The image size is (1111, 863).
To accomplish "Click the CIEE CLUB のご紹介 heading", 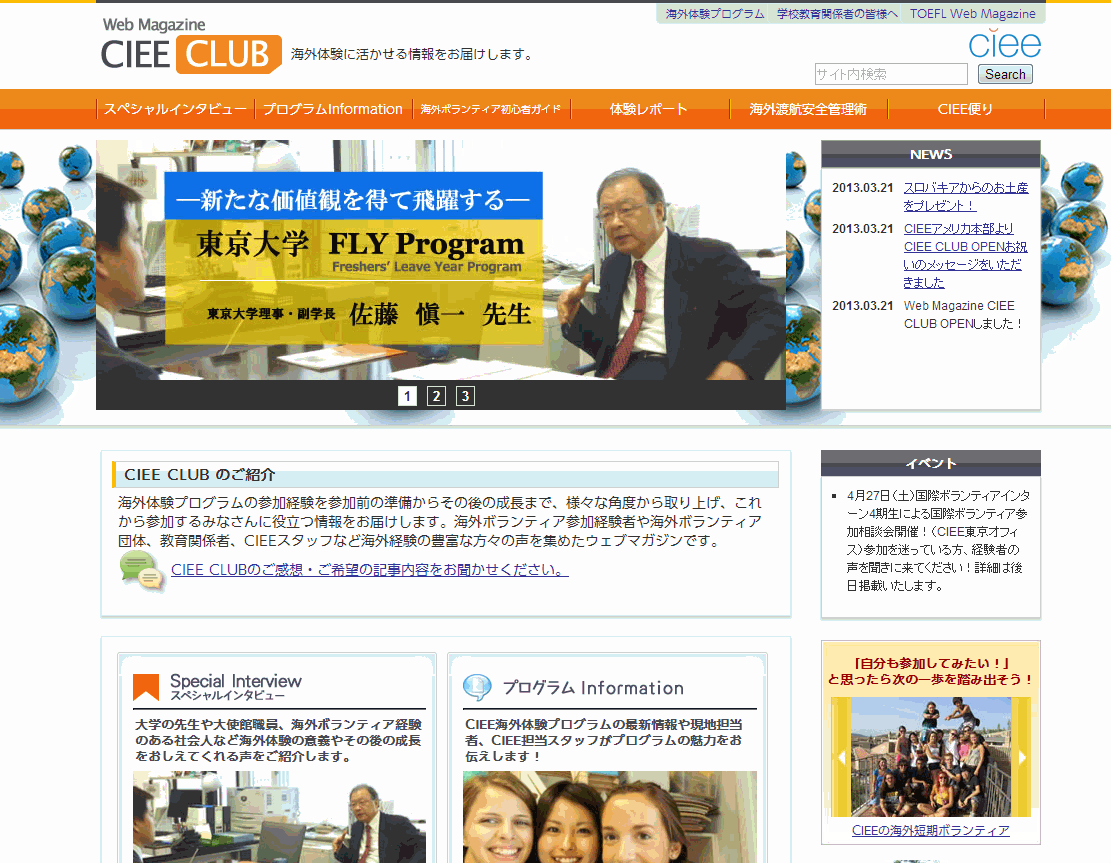I will (200, 475).
